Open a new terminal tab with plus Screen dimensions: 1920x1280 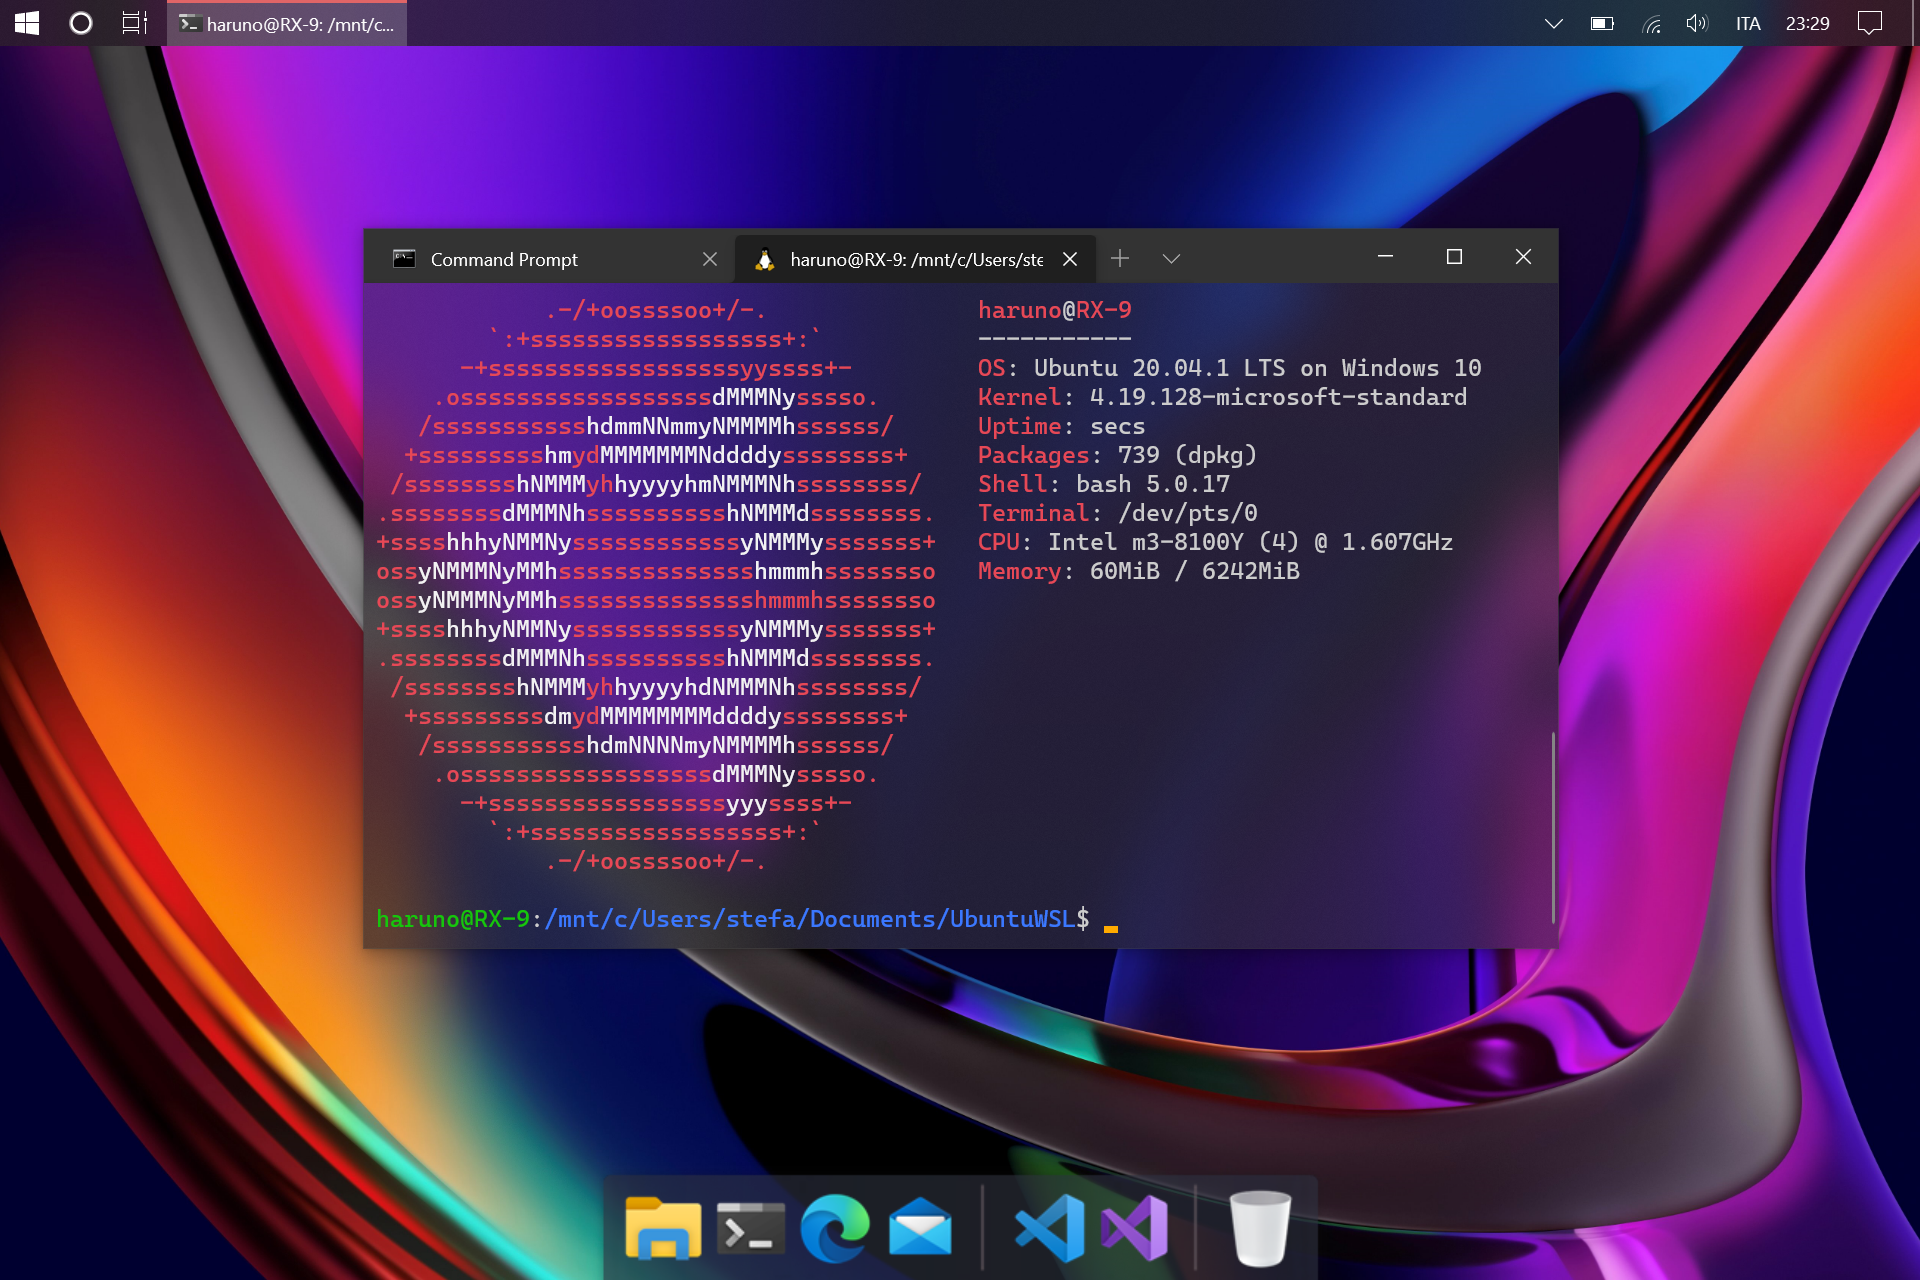coord(1120,258)
